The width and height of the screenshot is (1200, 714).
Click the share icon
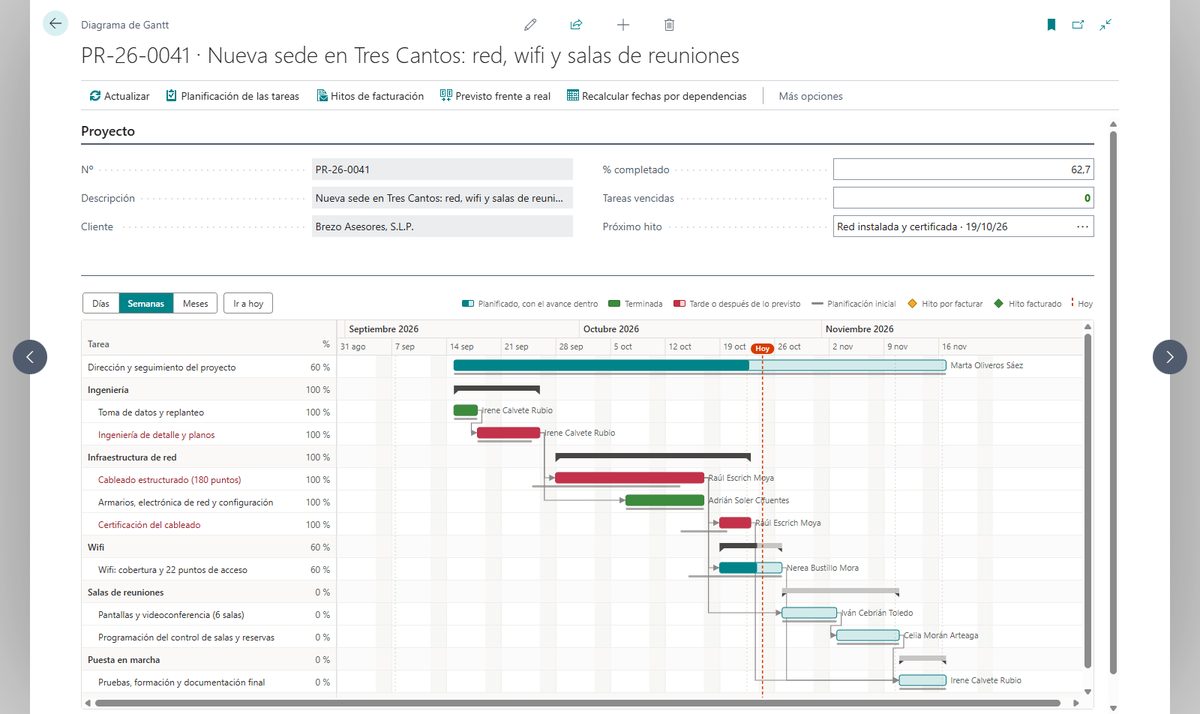[576, 25]
